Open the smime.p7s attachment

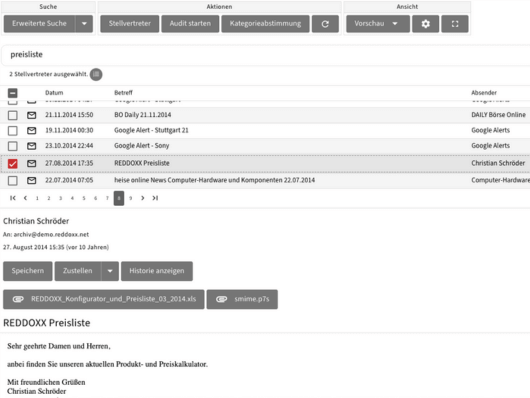pyautogui.click(x=242, y=299)
